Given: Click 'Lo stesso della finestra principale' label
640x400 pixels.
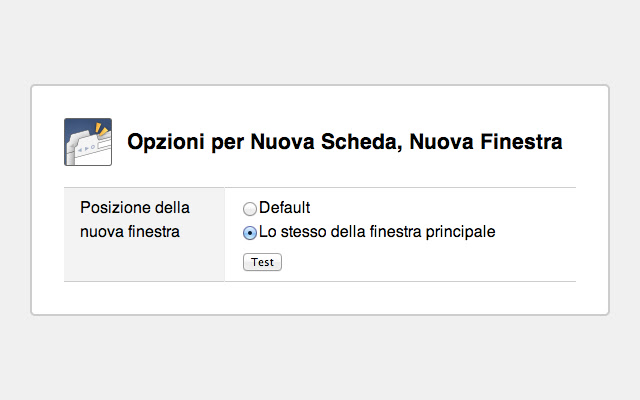Looking at the screenshot, I should [x=377, y=232].
